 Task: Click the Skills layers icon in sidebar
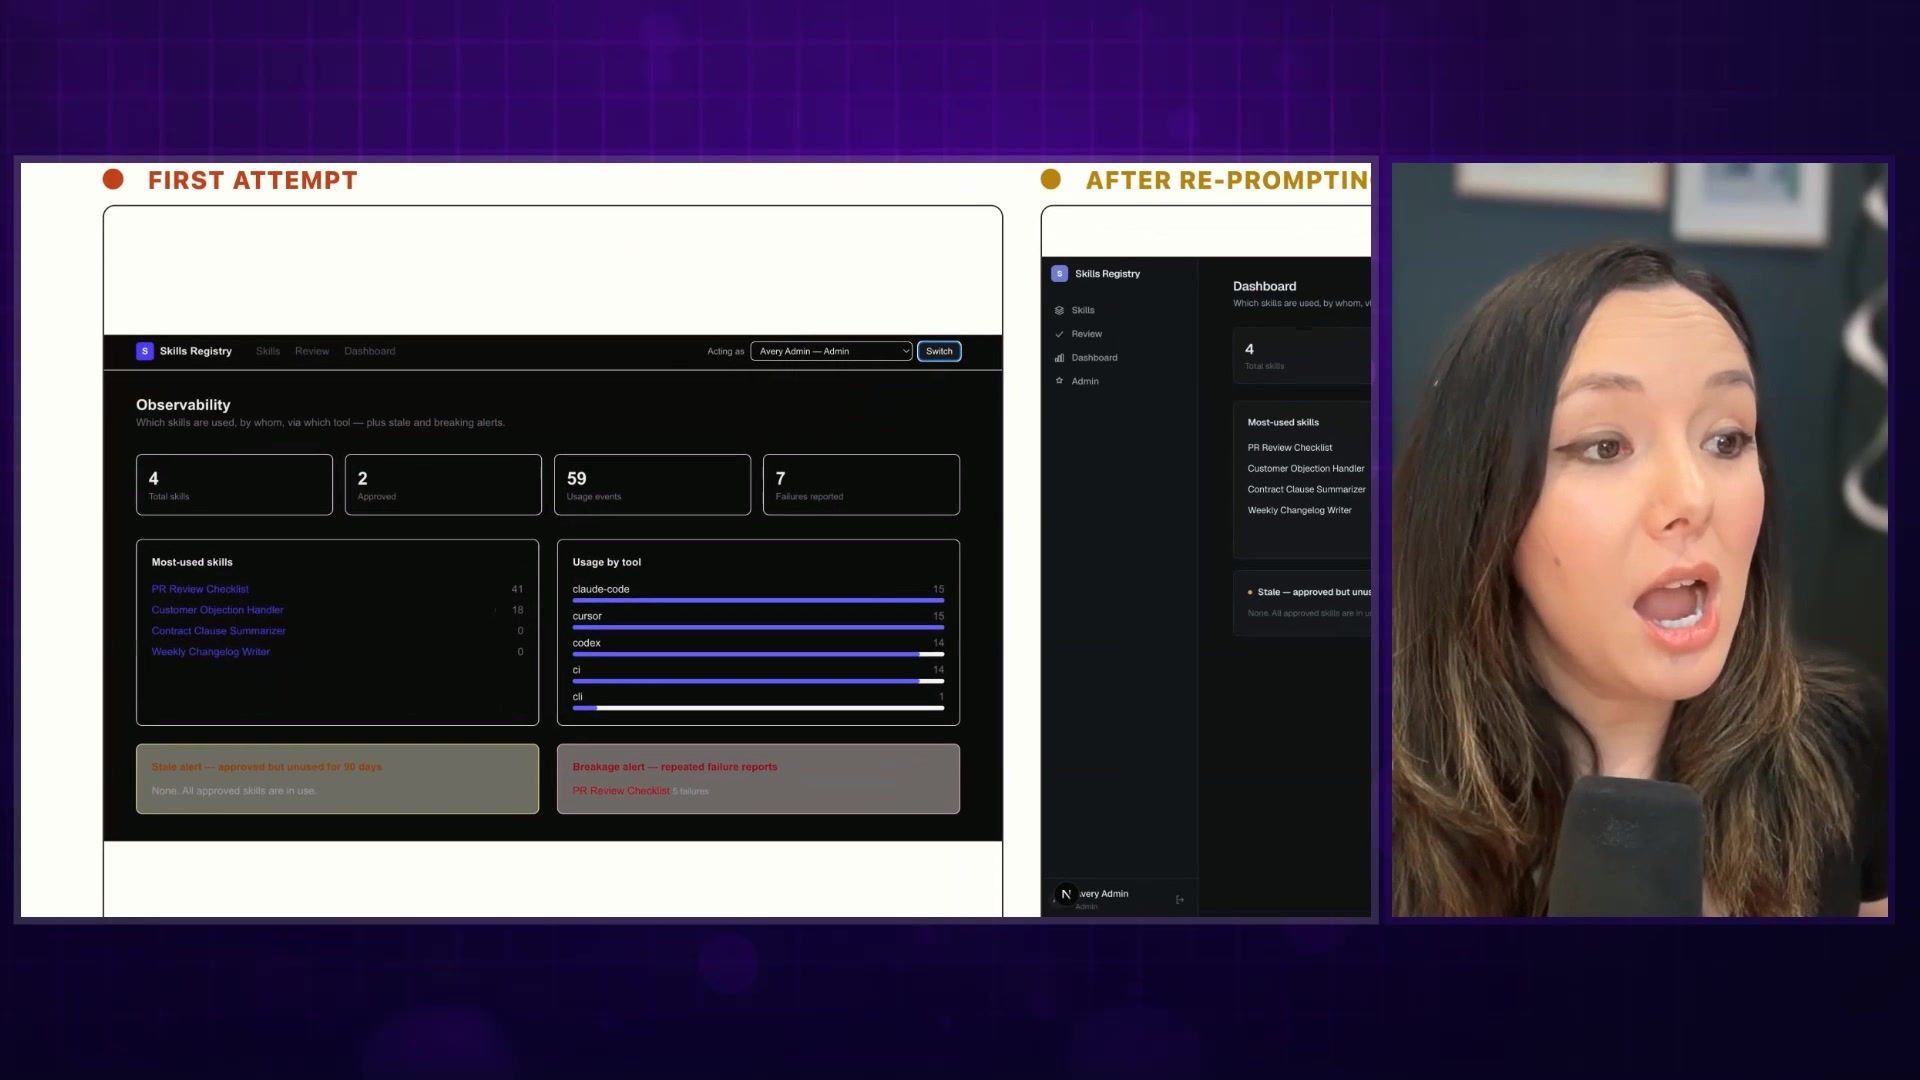point(1059,310)
